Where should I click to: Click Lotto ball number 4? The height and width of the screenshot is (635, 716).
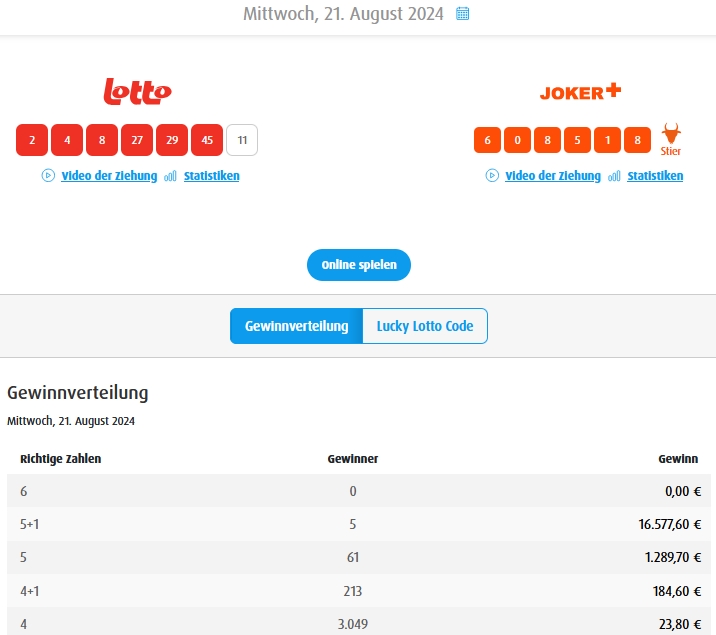[x=67, y=140]
